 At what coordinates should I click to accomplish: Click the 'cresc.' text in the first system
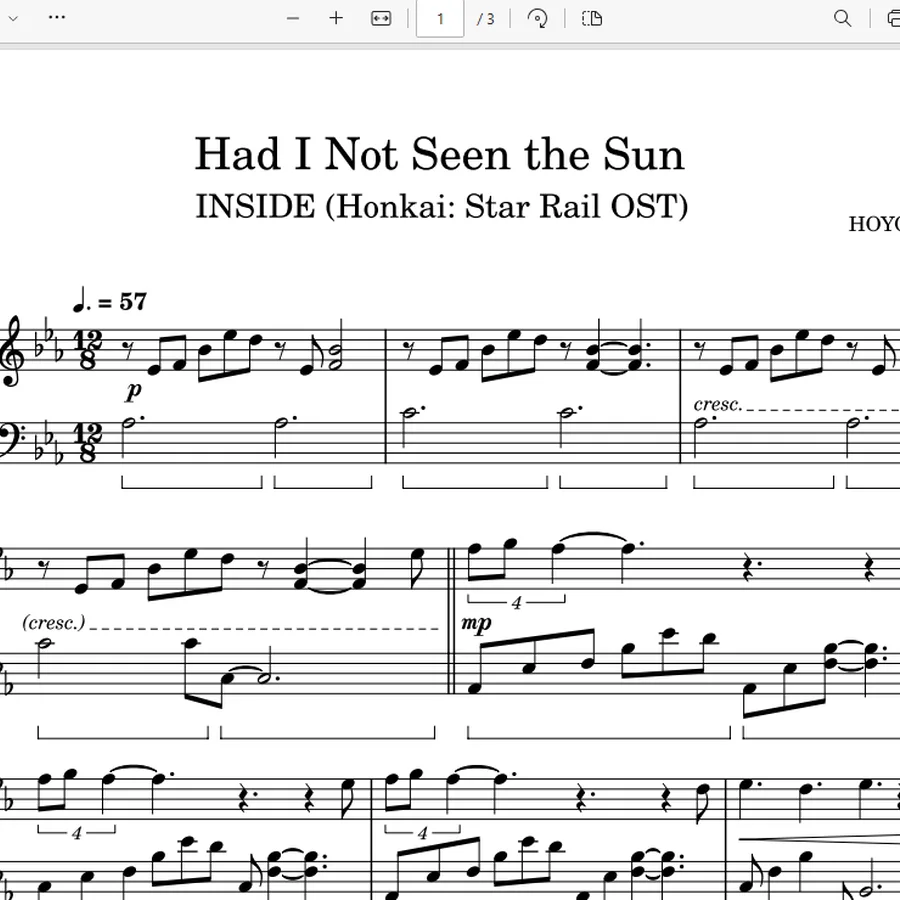click(x=717, y=404)
